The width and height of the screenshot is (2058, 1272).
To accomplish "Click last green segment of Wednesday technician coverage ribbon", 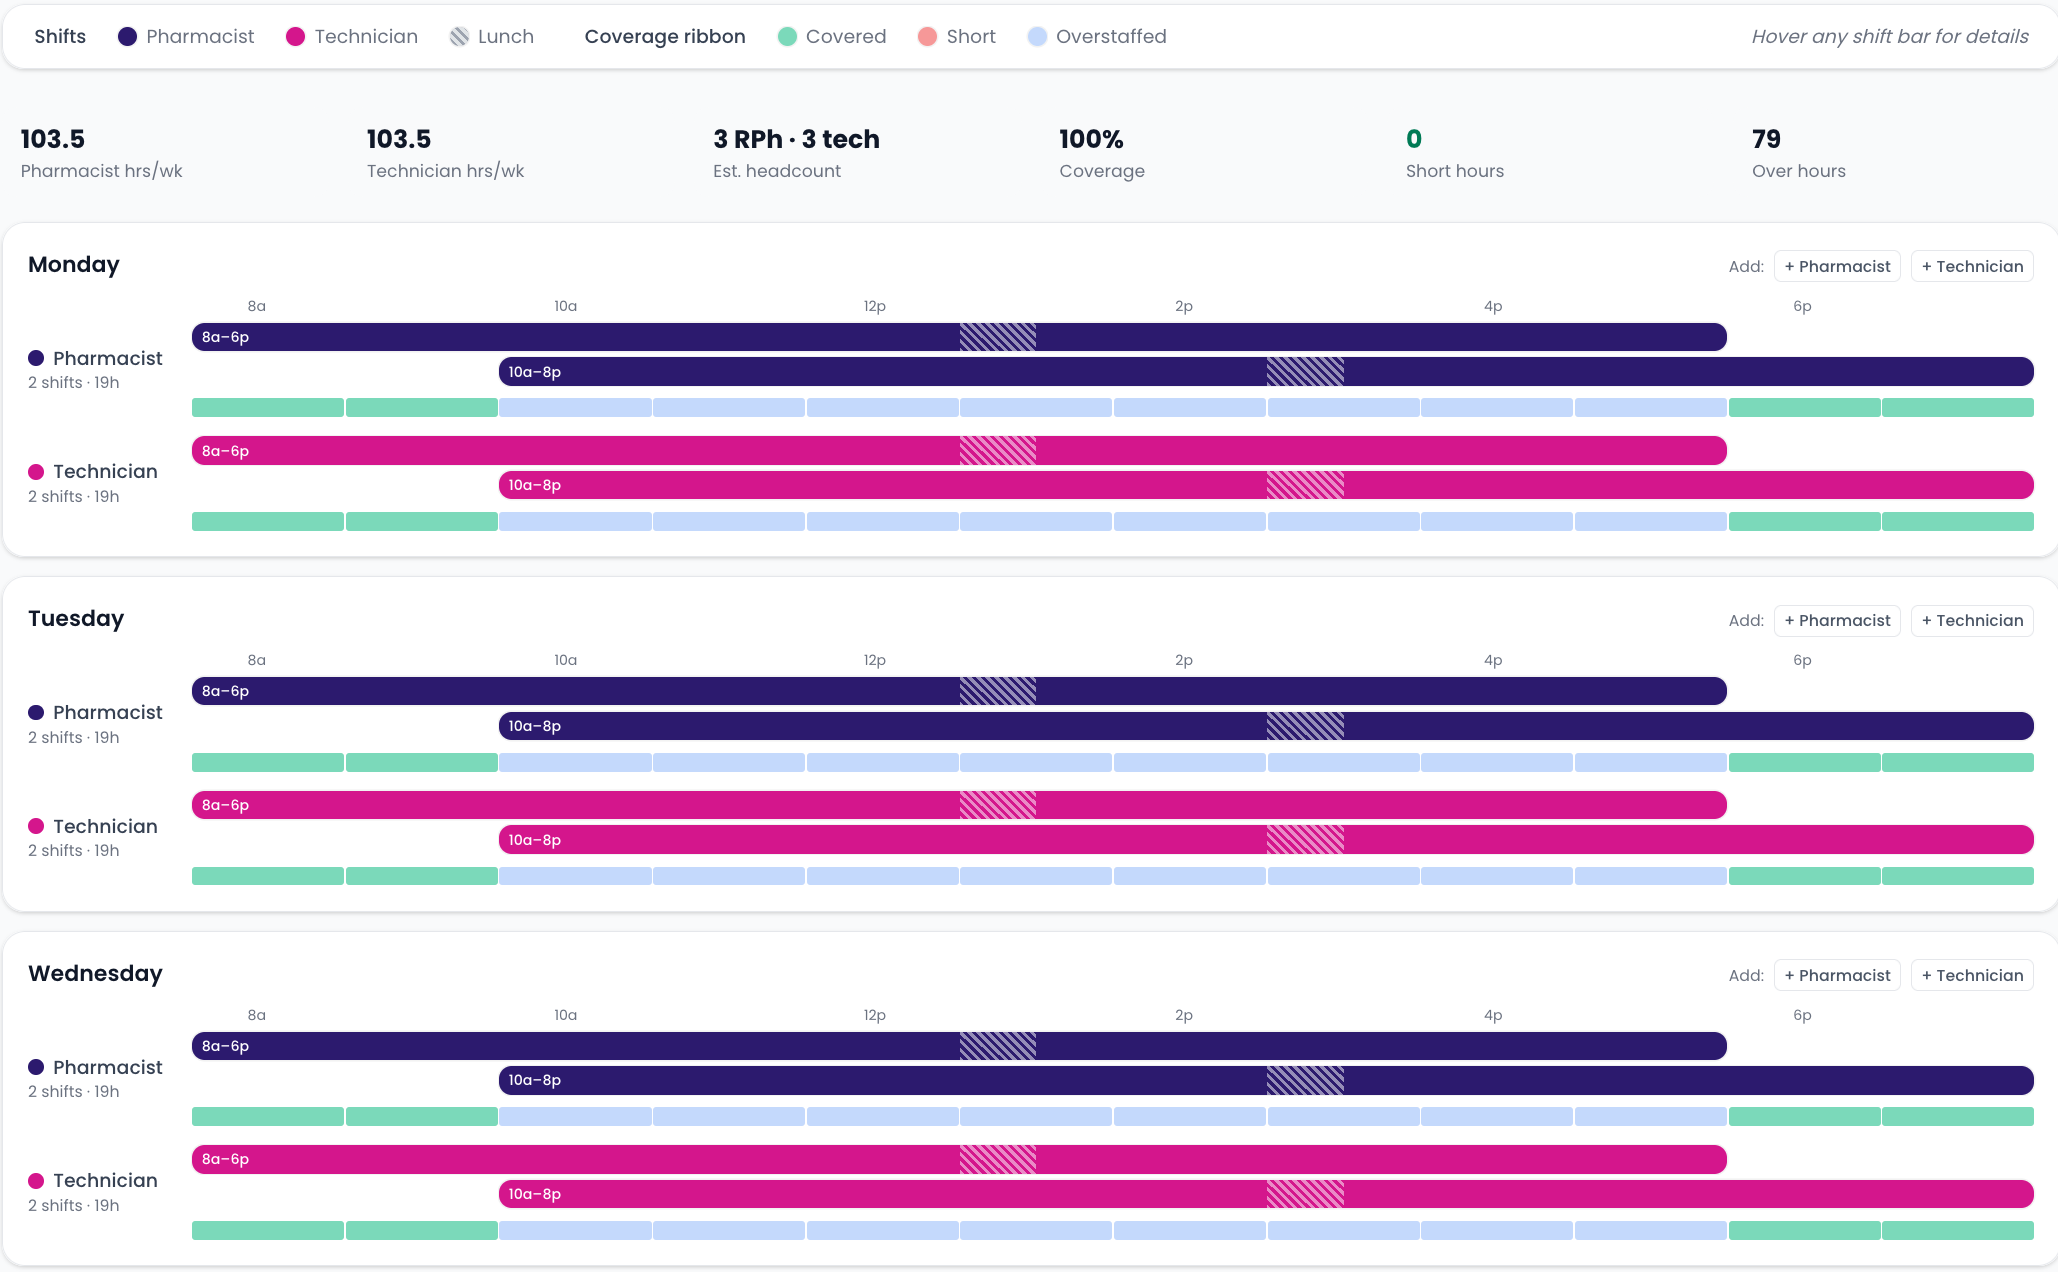I will (x=1958, y=1231).
